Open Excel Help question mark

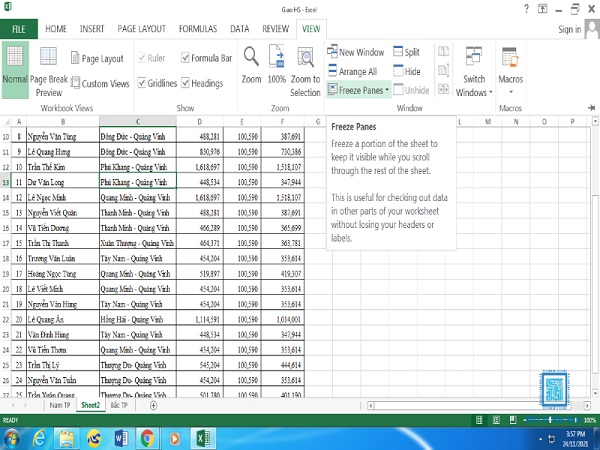click(526, 8)
